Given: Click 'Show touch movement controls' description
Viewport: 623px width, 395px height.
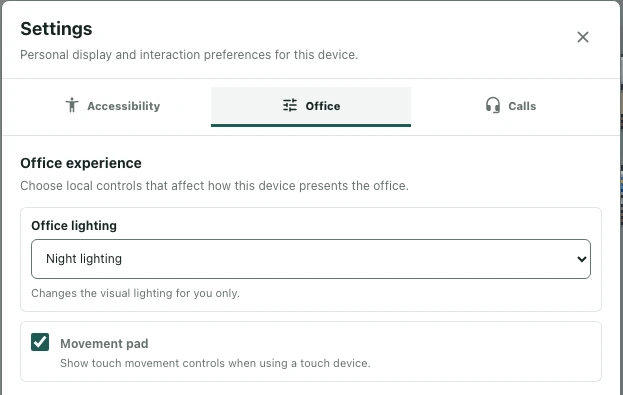Looking at the screenshot, I should pyautogui.click(x=215, y=363).
